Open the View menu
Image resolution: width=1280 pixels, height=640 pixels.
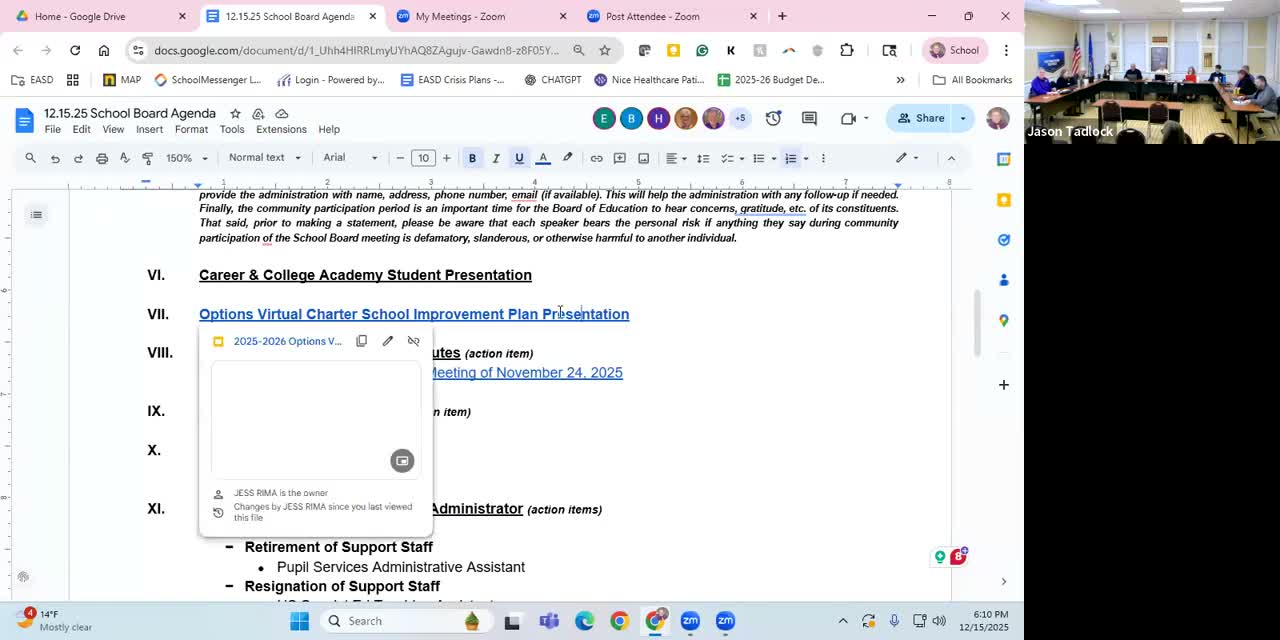pyautogui.click(x=113, y=129)
